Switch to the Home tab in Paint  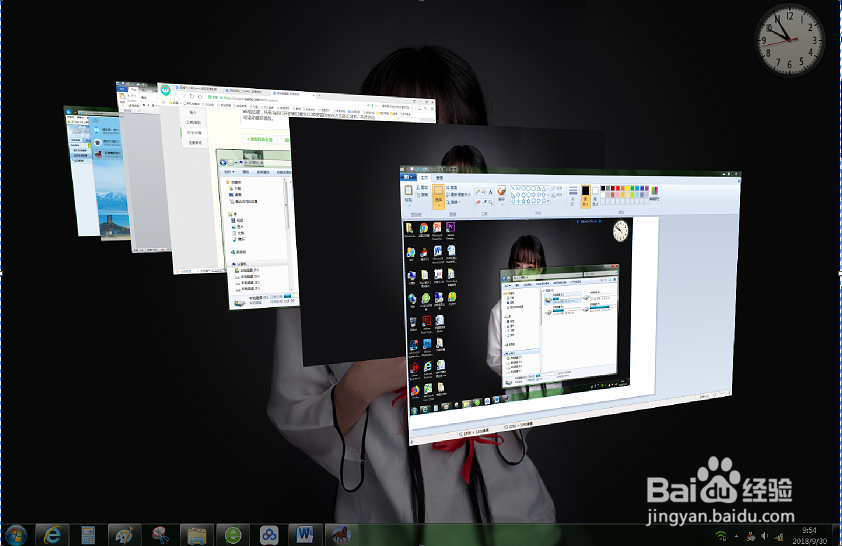pos(424,177)
